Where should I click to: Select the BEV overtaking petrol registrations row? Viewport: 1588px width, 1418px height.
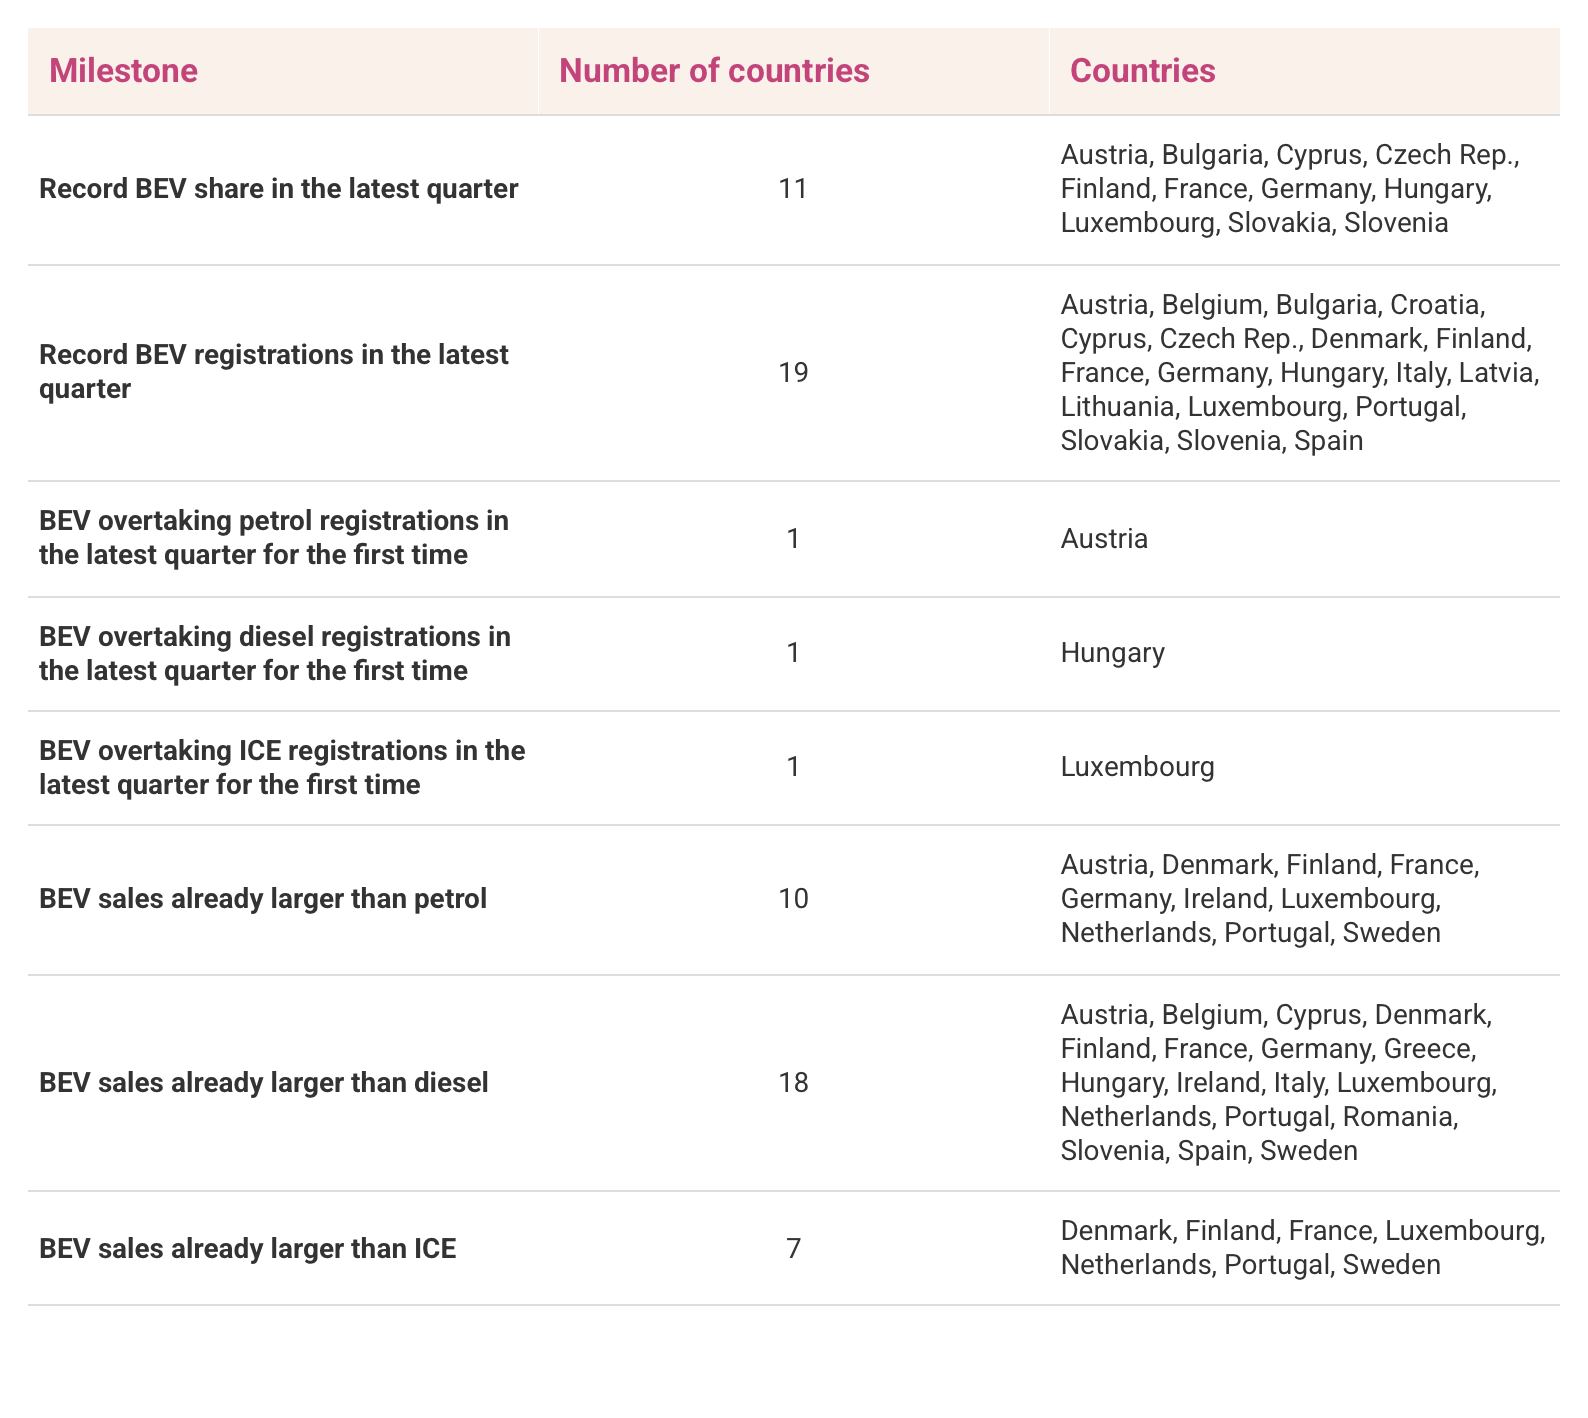(794, 539)
